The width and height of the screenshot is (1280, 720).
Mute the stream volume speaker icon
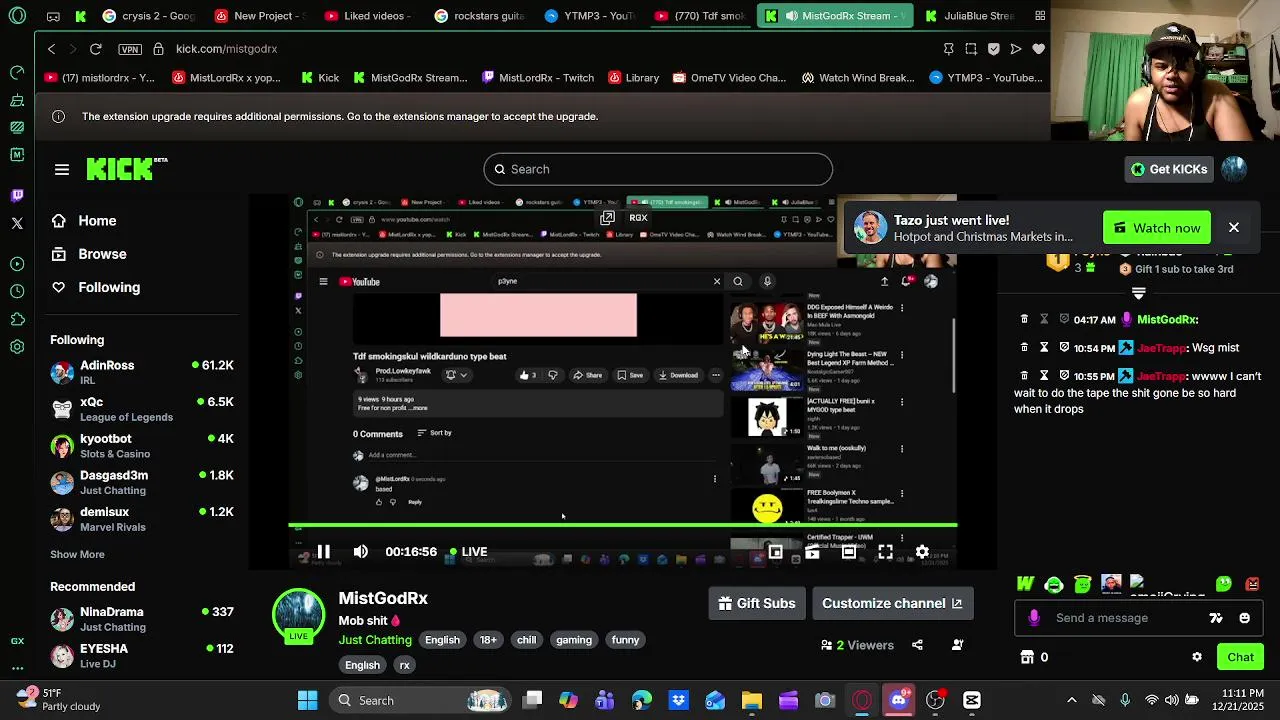pyautogui.click(x=361, y=552)
